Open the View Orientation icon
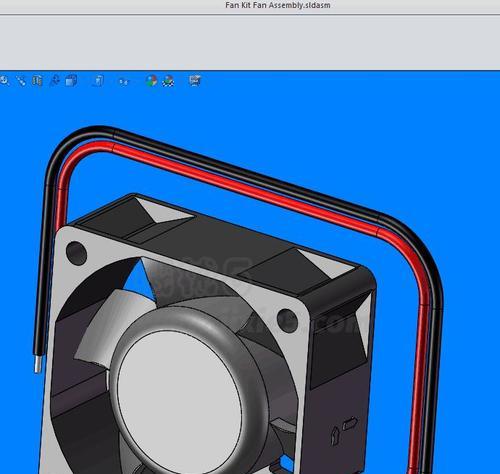This screenshot has height=474, width=500. point(55,81)
